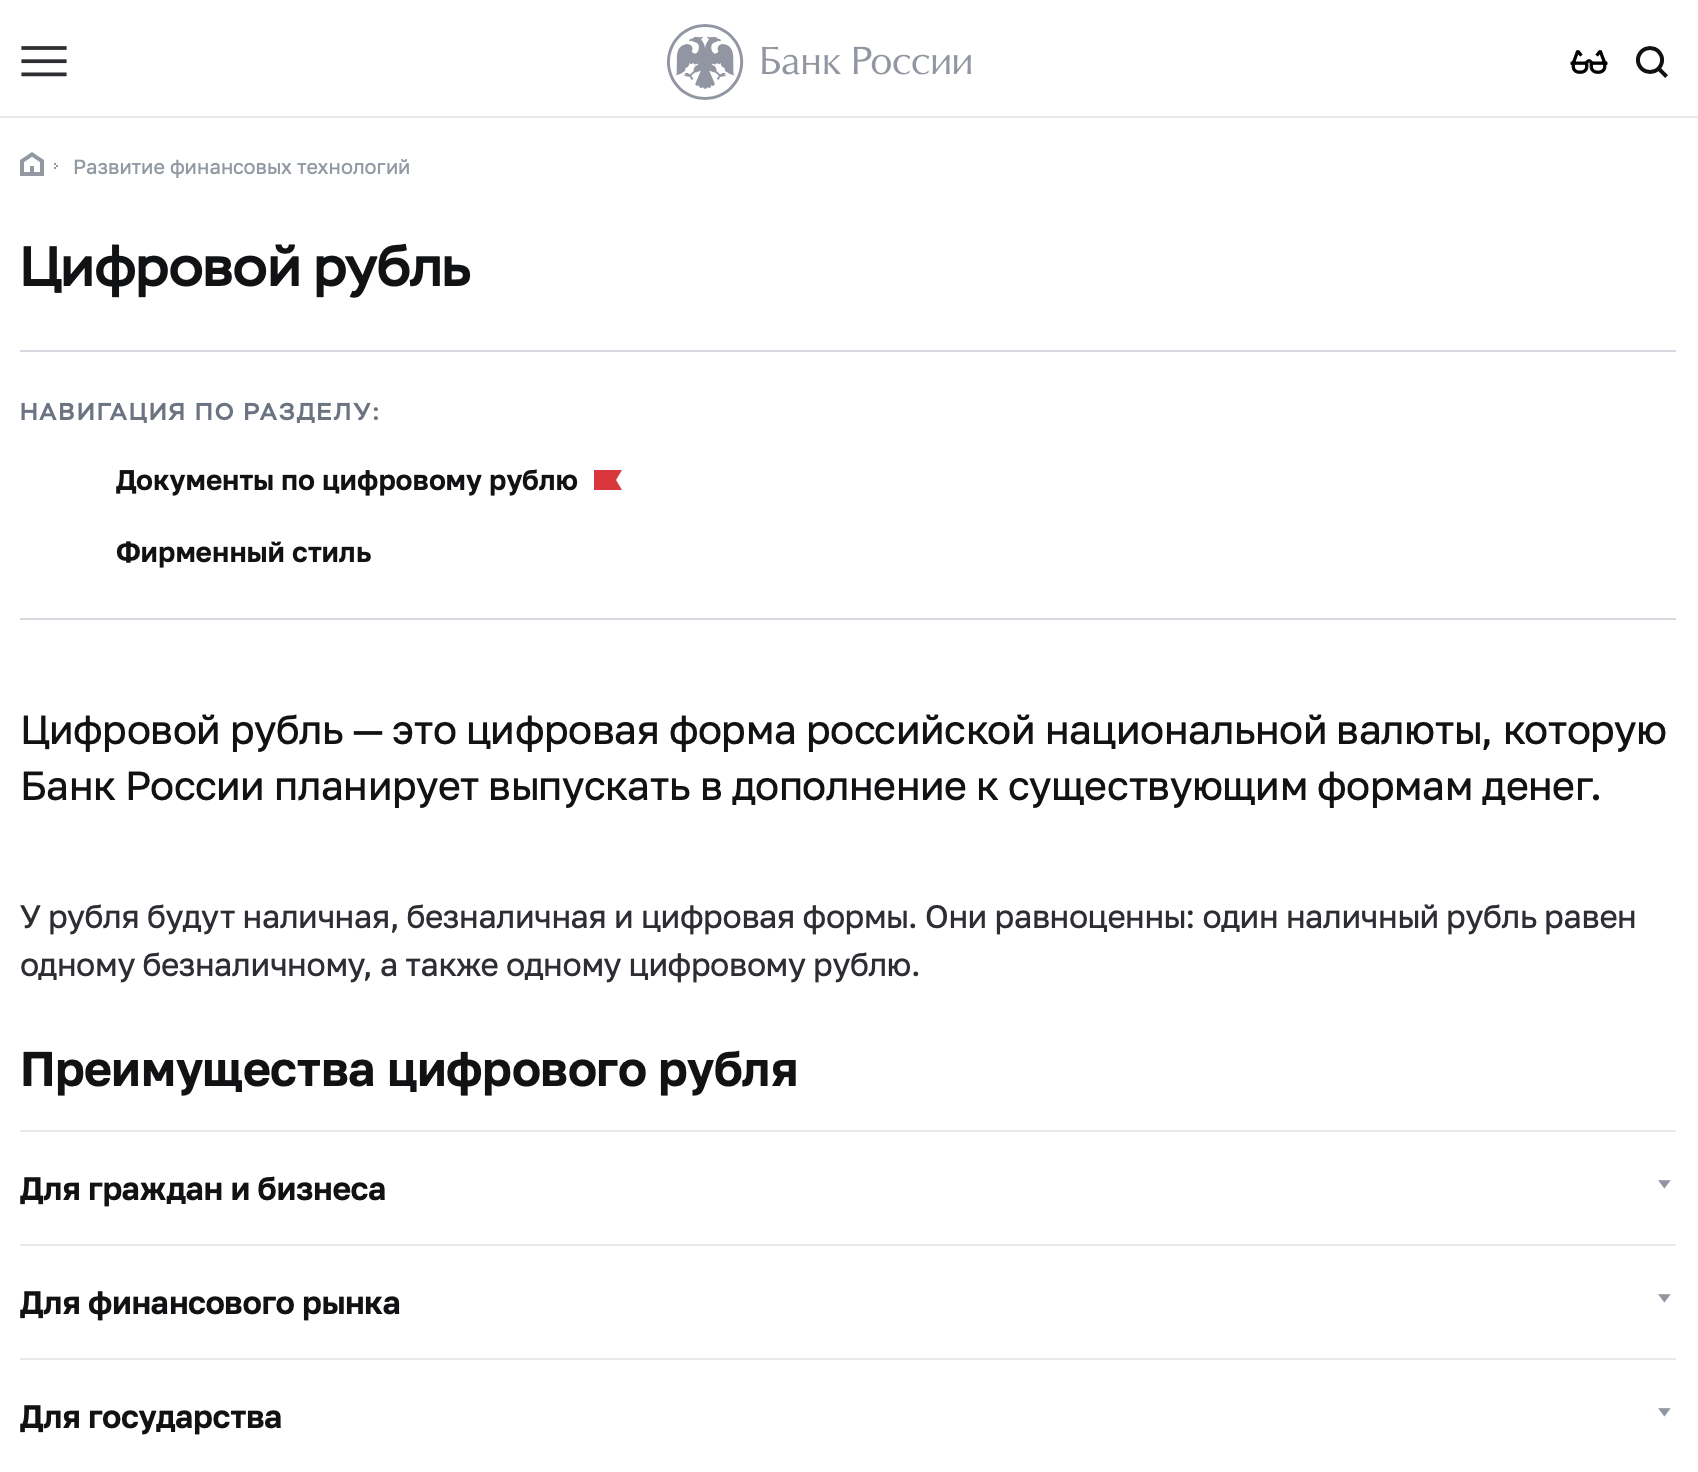
Task: Click the arrow on the 'Для граждан и бизнеса' row
Action: 1664,1185
